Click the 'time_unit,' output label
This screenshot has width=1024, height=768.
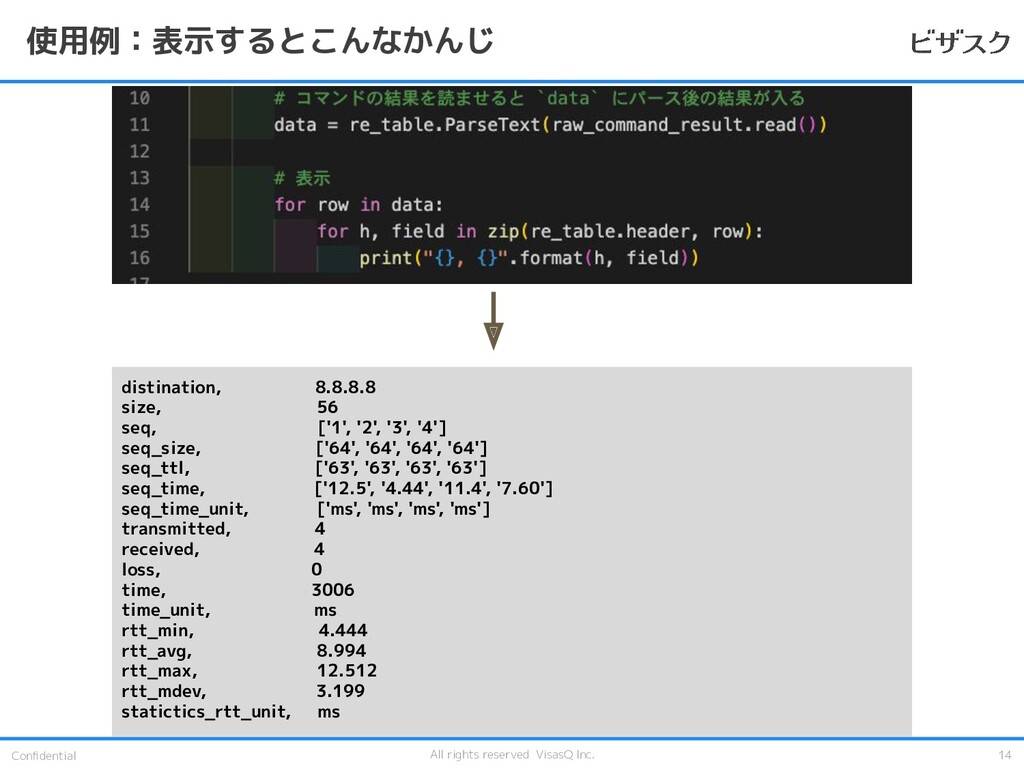[x=166, y=611]
